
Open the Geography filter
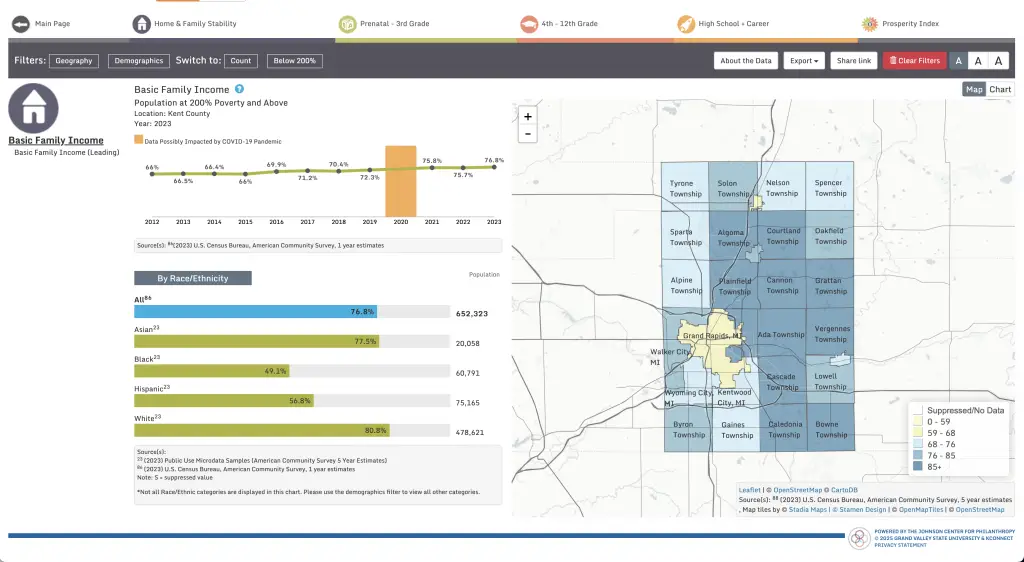[74, 61]
